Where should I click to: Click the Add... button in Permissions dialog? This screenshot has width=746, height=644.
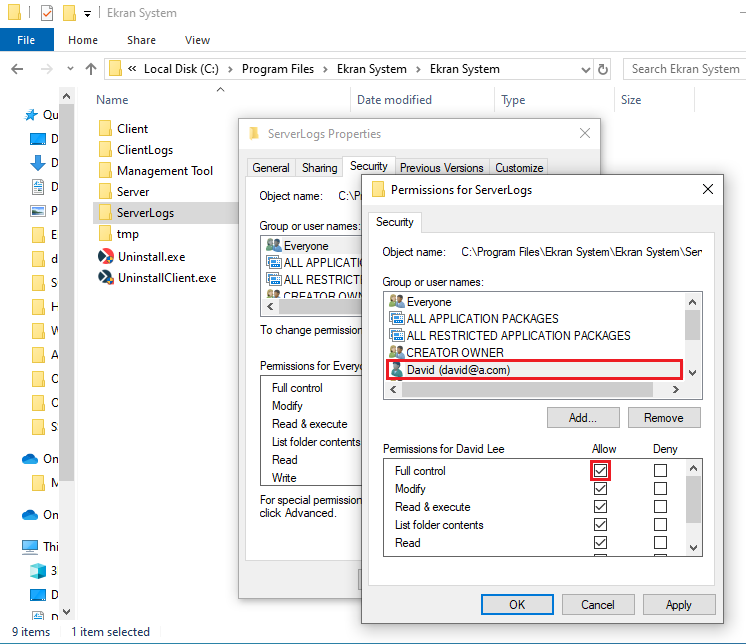tap(583, 418)
